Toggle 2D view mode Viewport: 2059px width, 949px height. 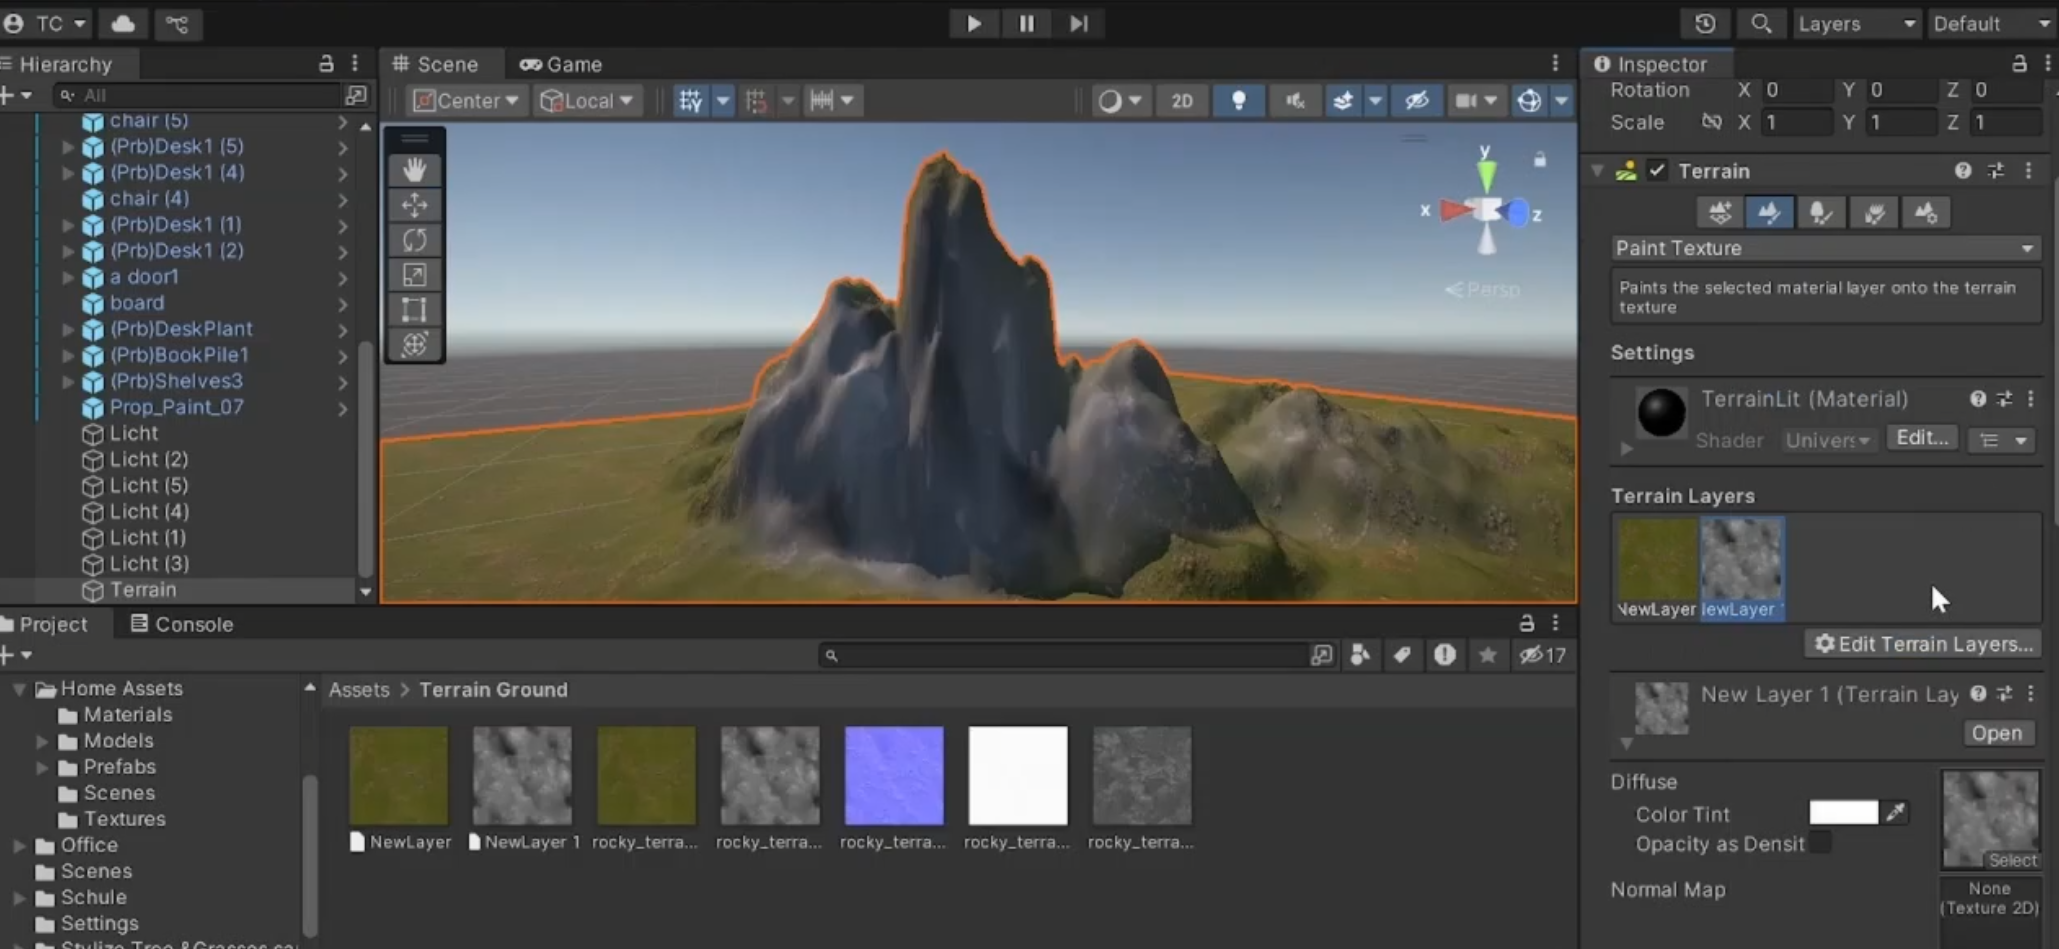click(x=1181, y=100)
